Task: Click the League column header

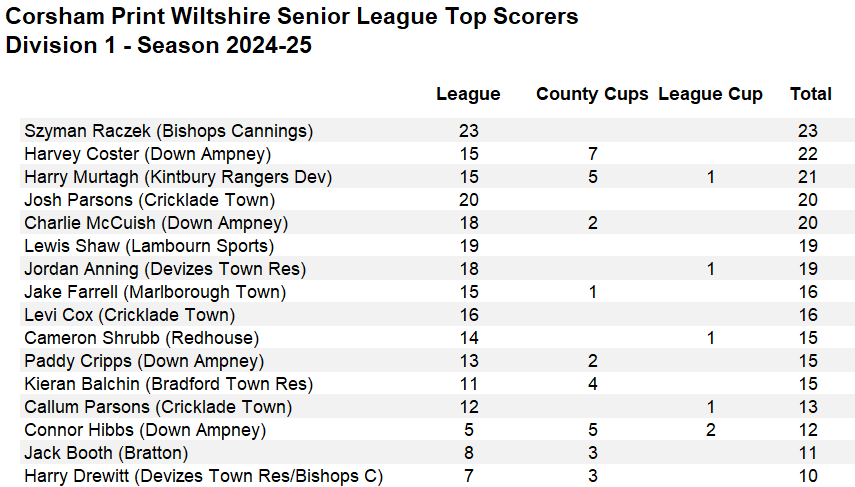Action: point(468,94)
